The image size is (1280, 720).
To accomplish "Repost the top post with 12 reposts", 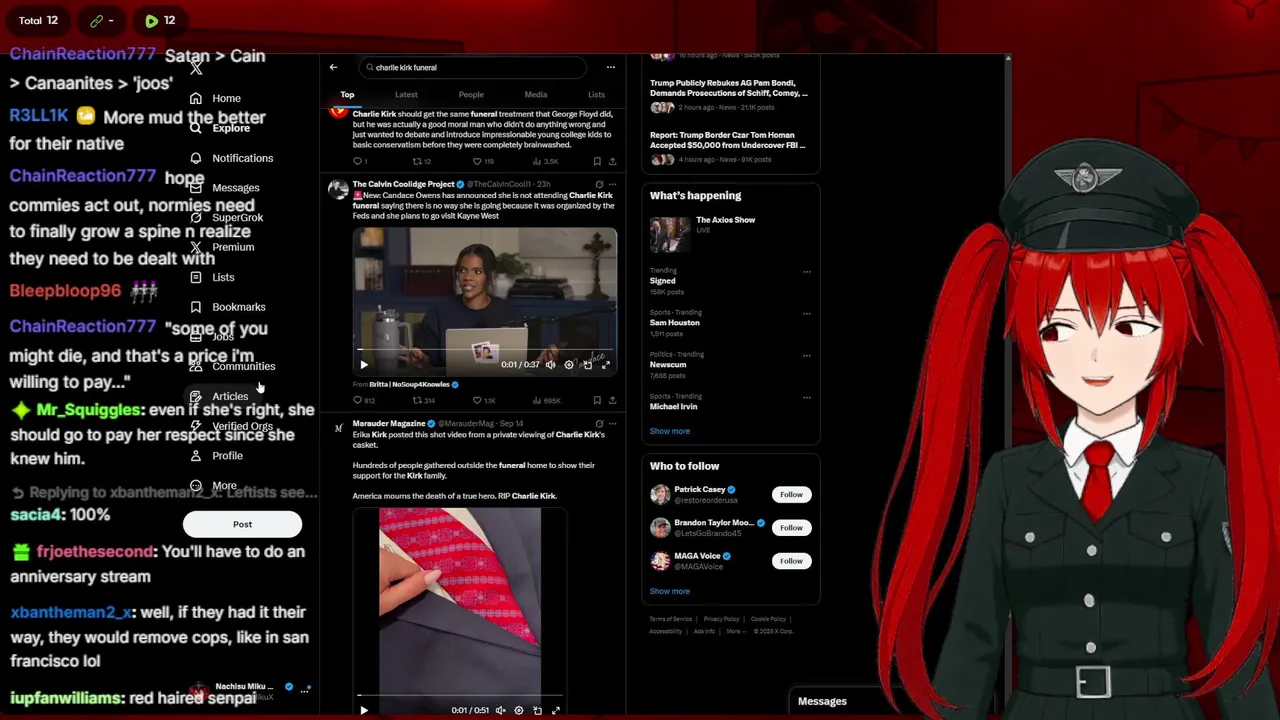I will click(422, 161).
